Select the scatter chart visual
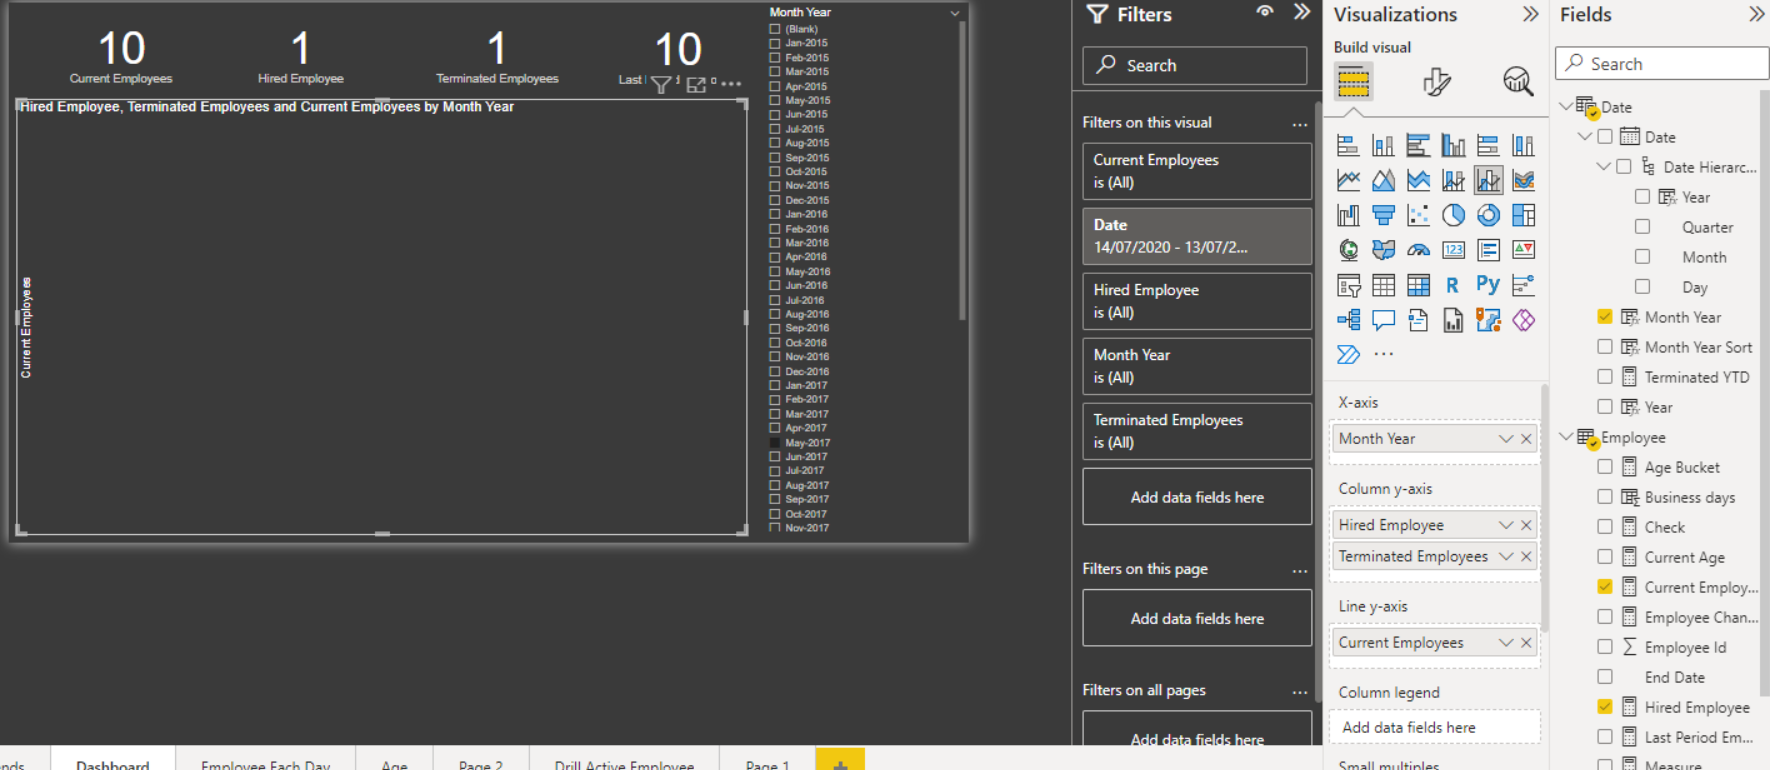The height and width of the screenshot is (770, 1770). tap(1418, 216)
